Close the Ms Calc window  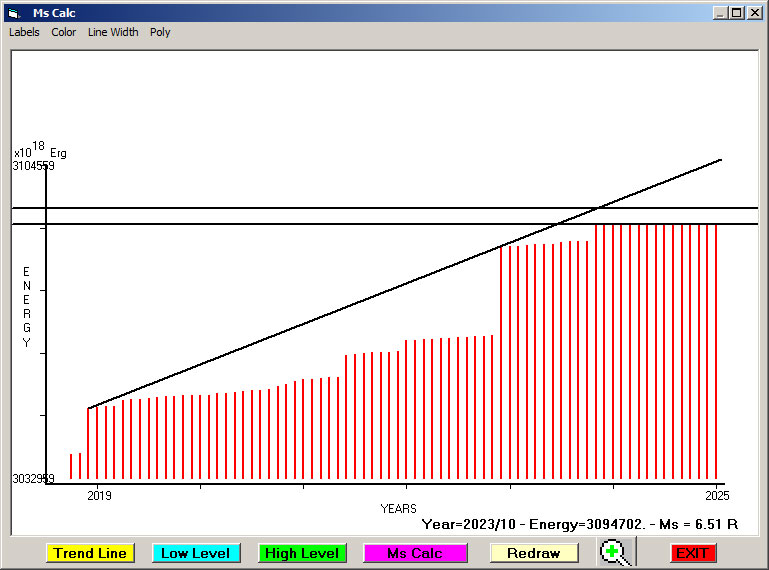pyautogui.click(x=755, y=13)
